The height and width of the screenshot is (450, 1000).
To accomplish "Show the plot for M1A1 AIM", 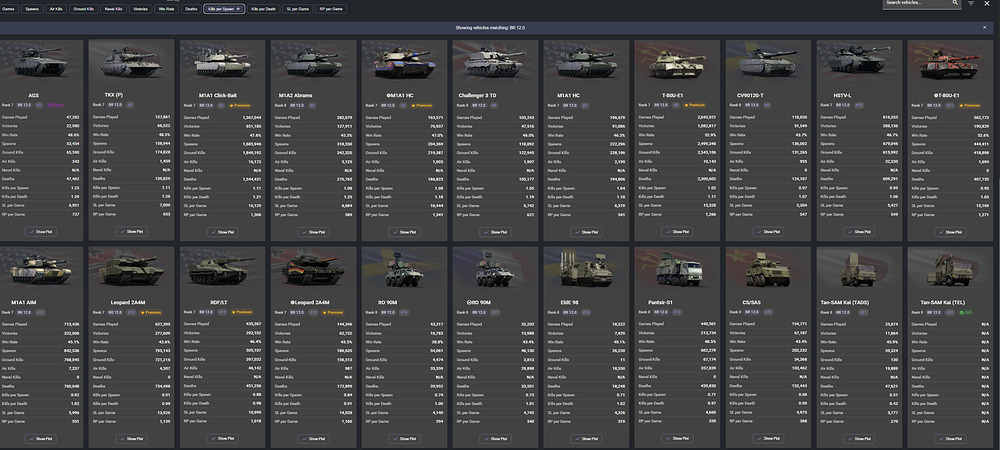I will pyautogui.click(x=40, y=439).
